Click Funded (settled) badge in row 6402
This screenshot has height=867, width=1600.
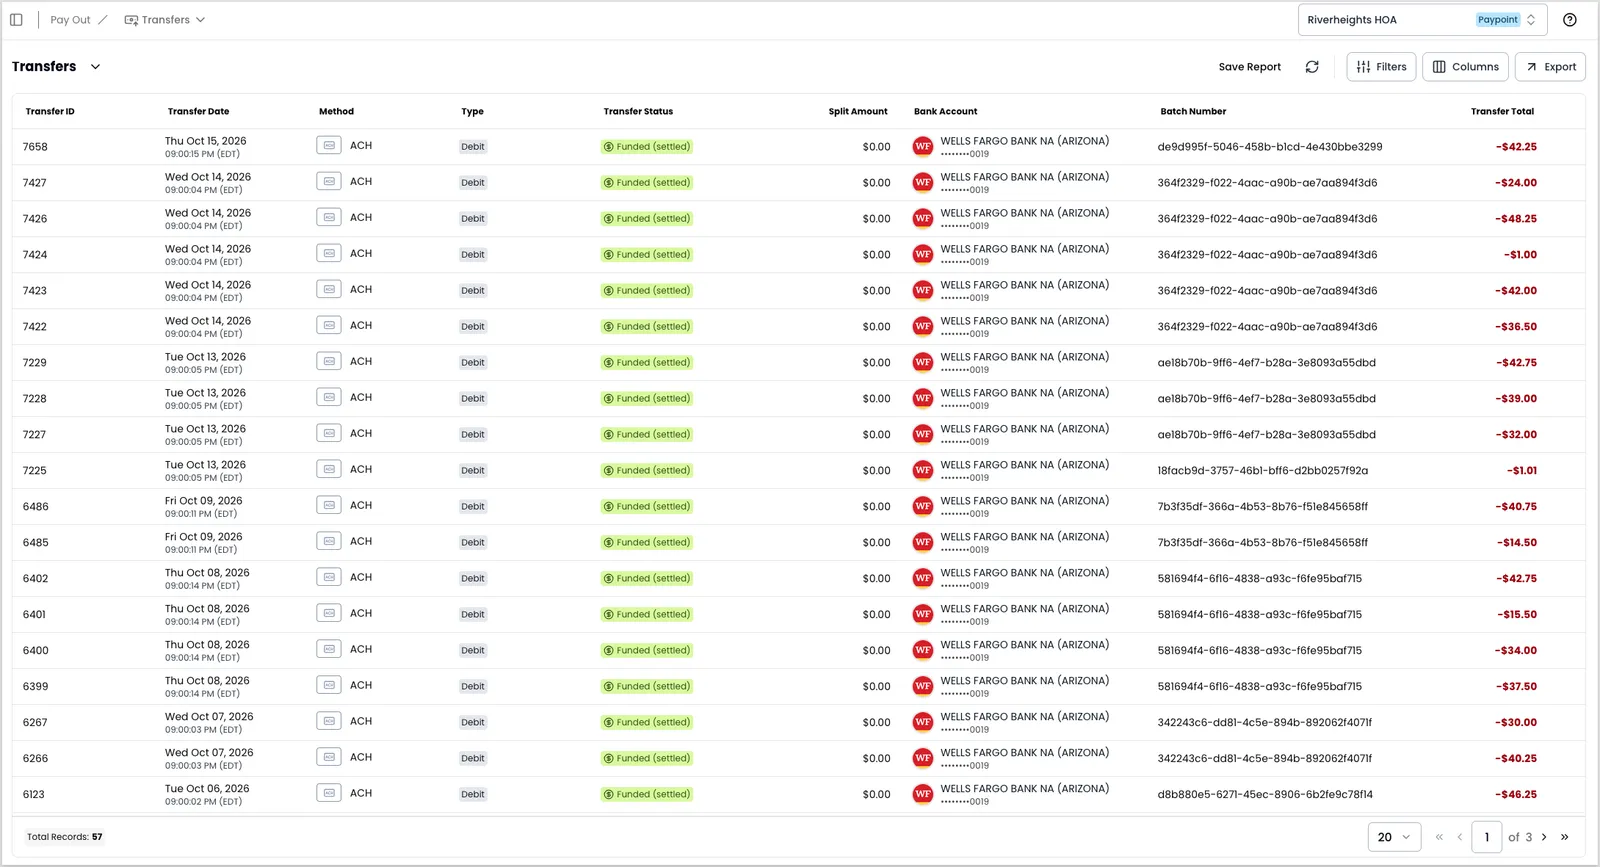(647, 579)
